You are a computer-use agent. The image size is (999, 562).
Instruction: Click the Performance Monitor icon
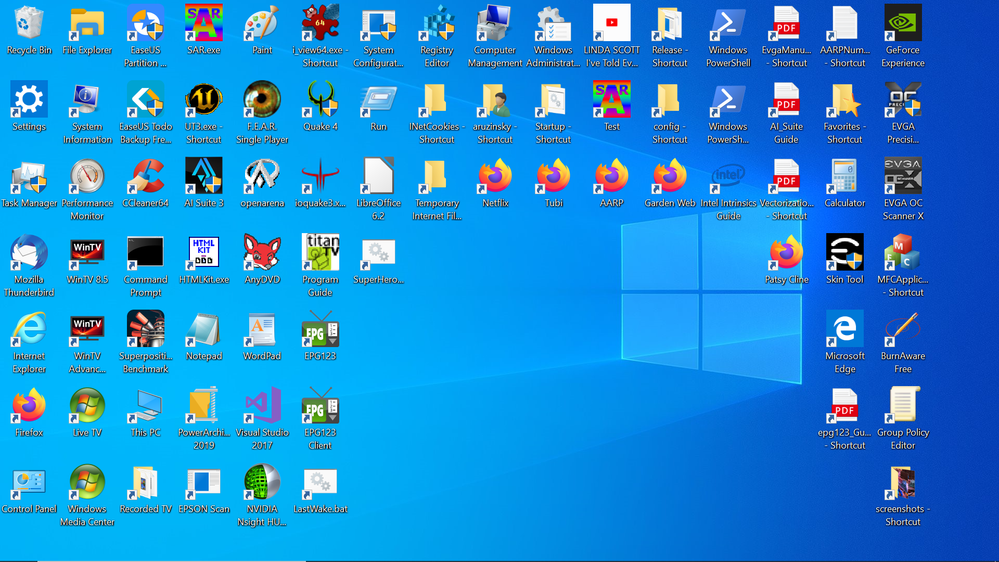point(87,176)
